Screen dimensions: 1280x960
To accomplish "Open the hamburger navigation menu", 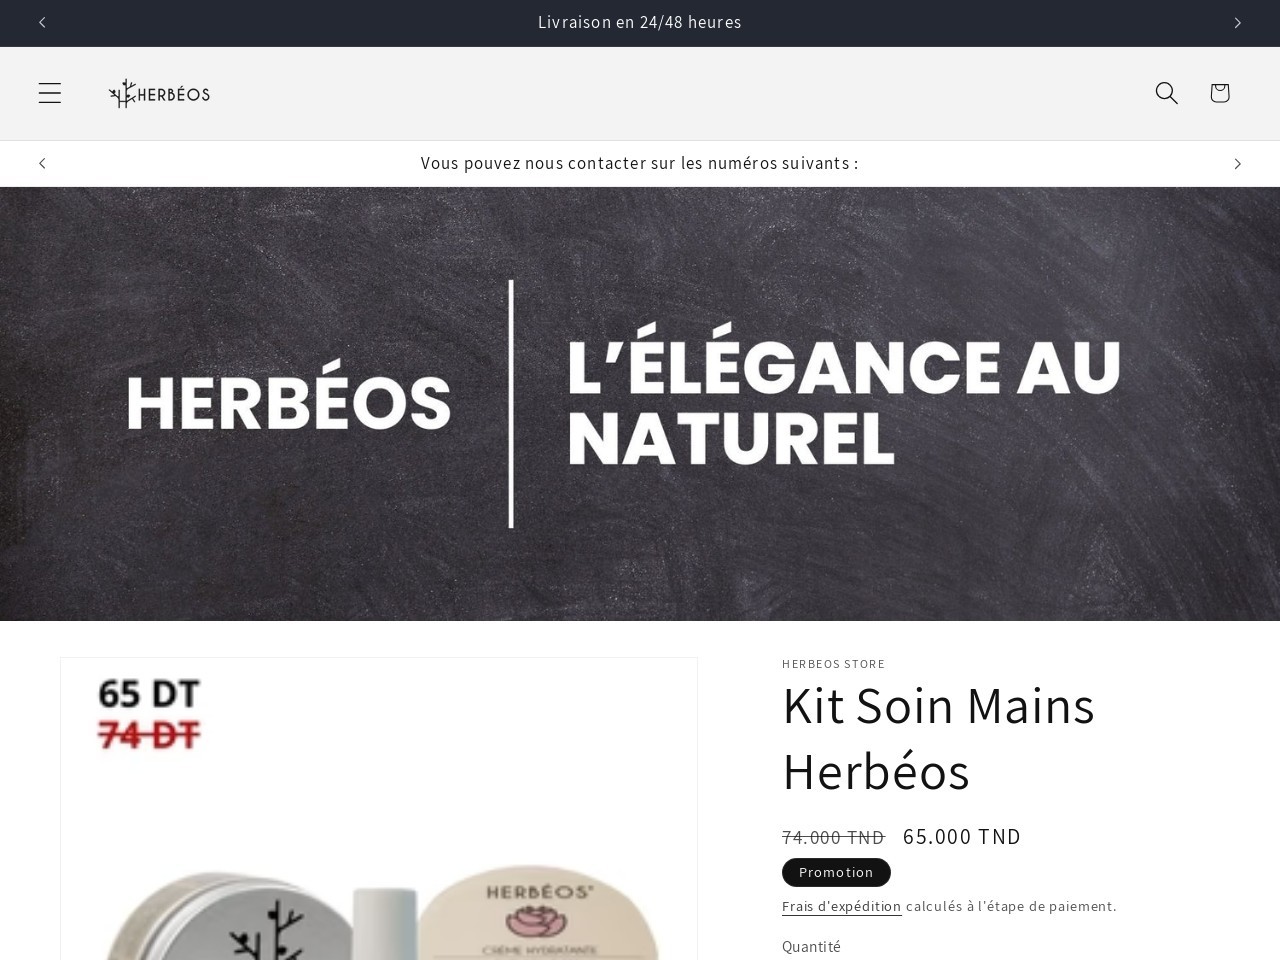I will [50, 93].
